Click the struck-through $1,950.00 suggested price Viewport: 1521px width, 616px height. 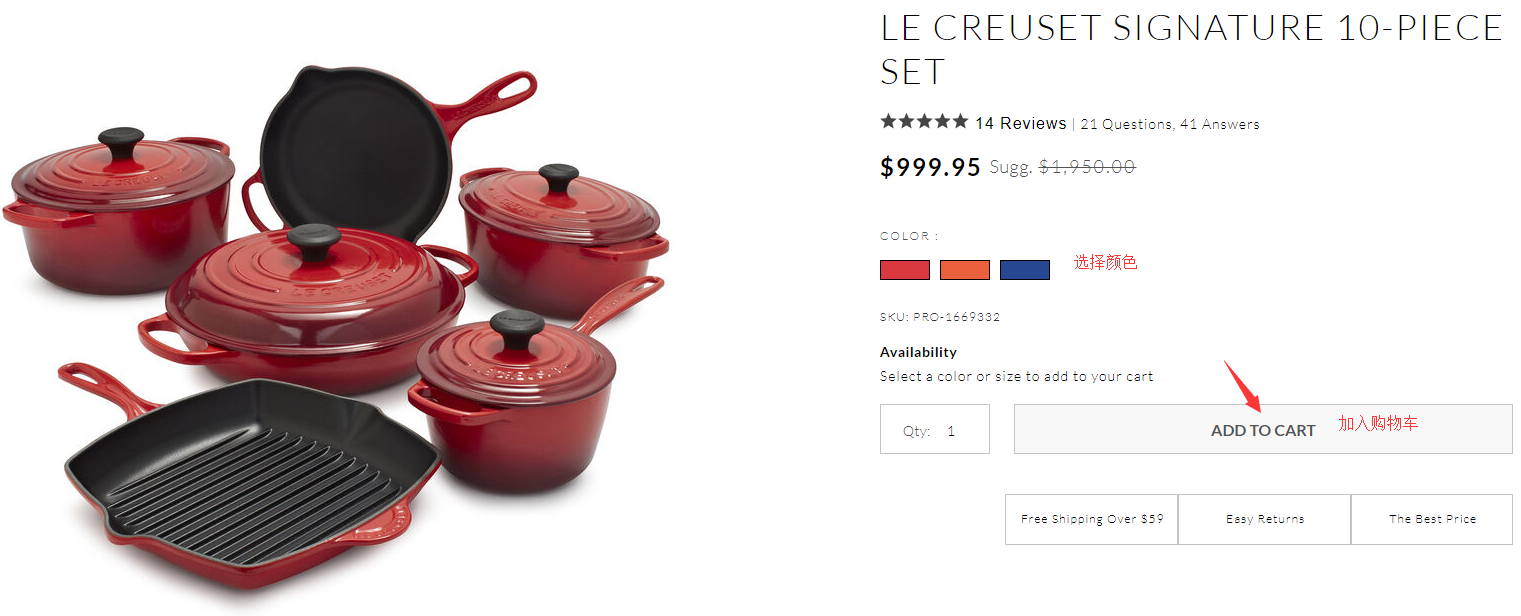[x=1087, y=167]
